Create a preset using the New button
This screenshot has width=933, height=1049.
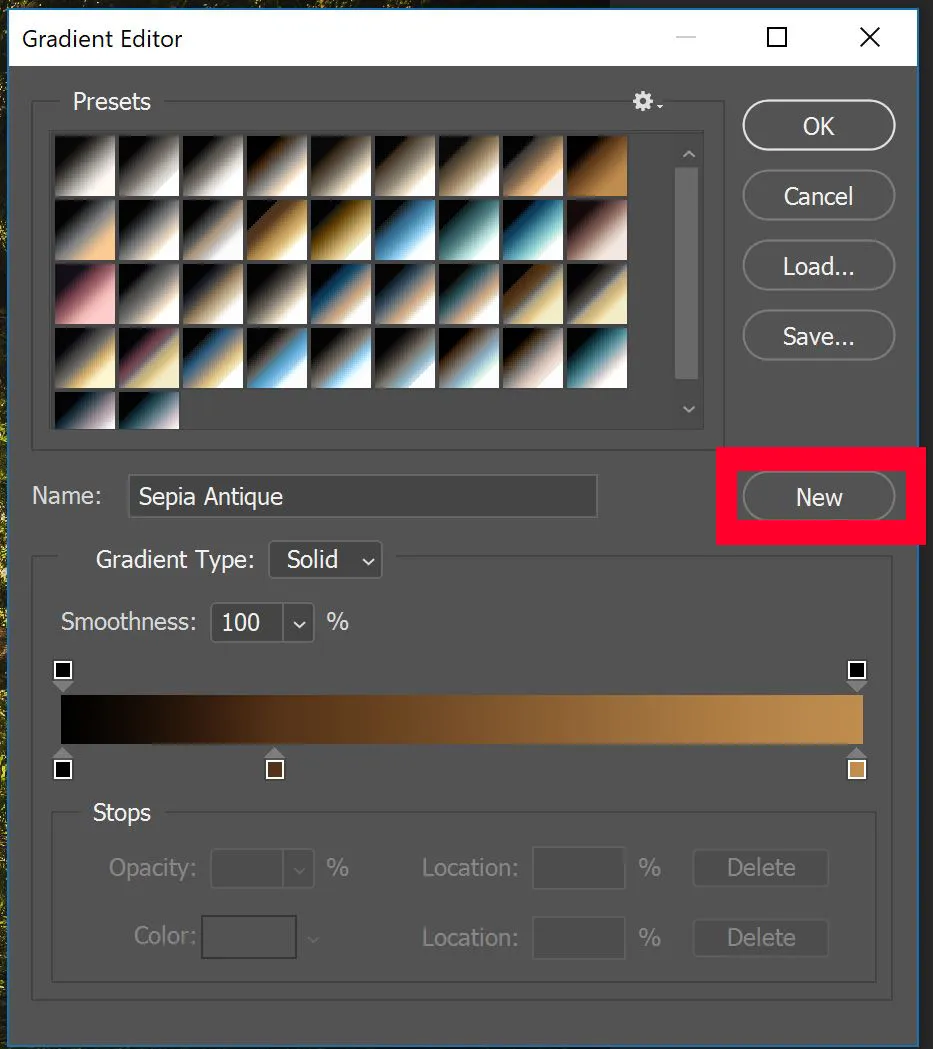point(818,496)
